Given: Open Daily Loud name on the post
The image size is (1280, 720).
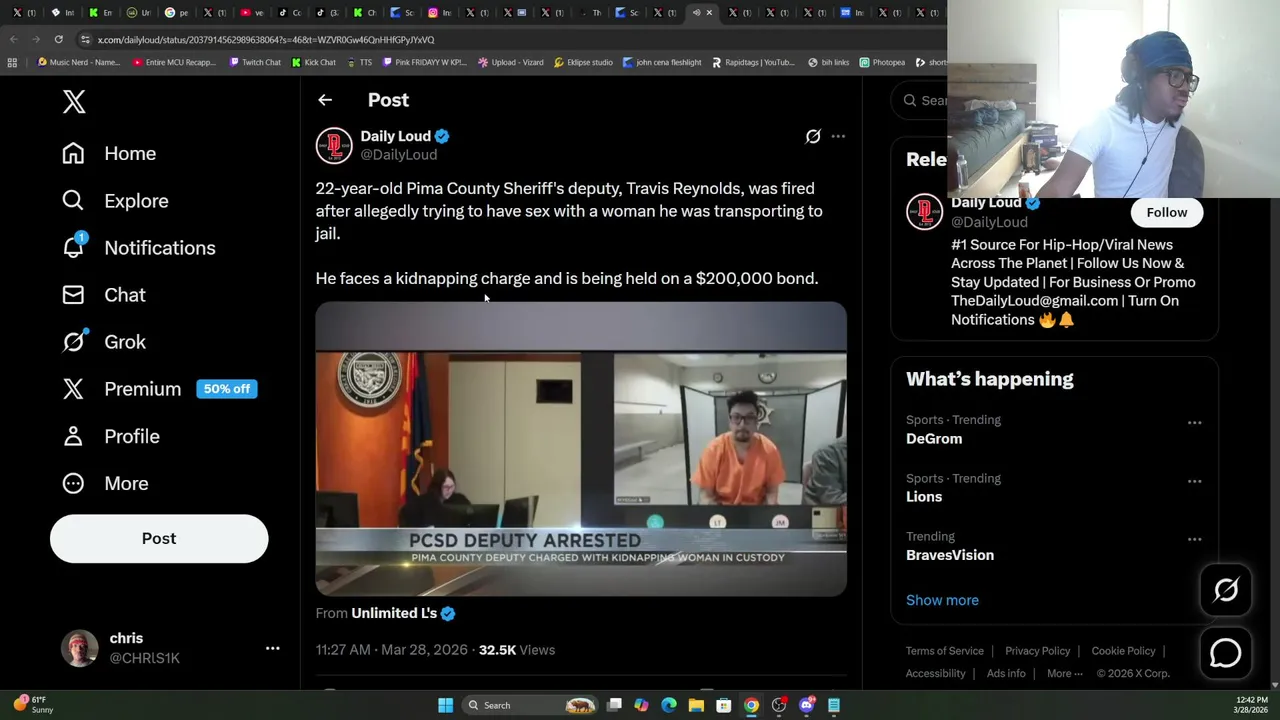Looking at the screenshot, I should (x=396, y=136).
